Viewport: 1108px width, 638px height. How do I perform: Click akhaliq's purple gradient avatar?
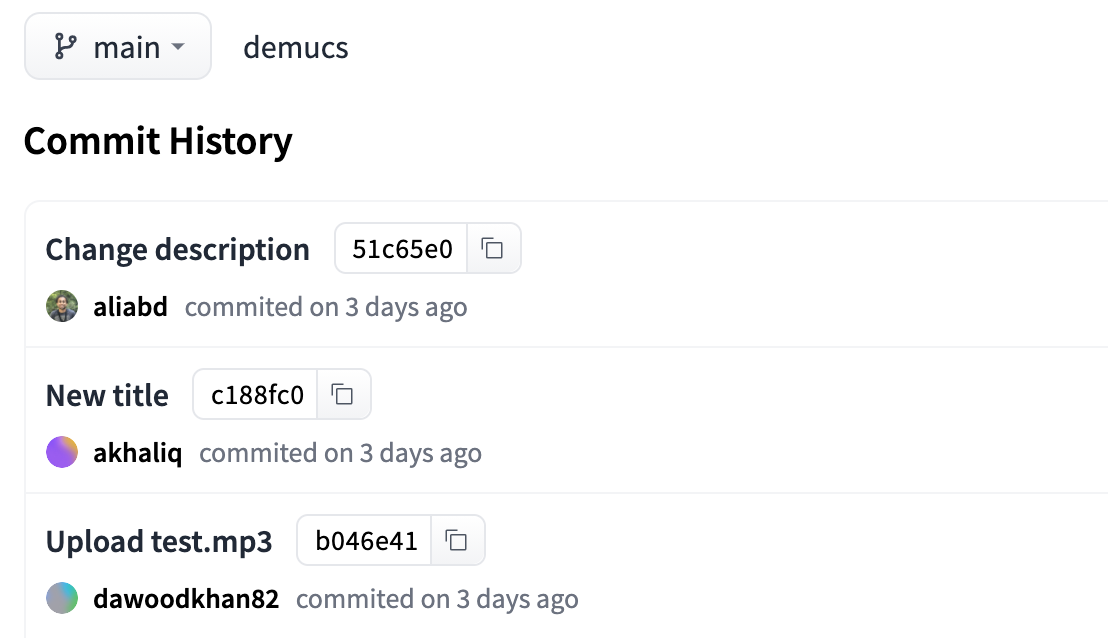[x=62, y=452]
